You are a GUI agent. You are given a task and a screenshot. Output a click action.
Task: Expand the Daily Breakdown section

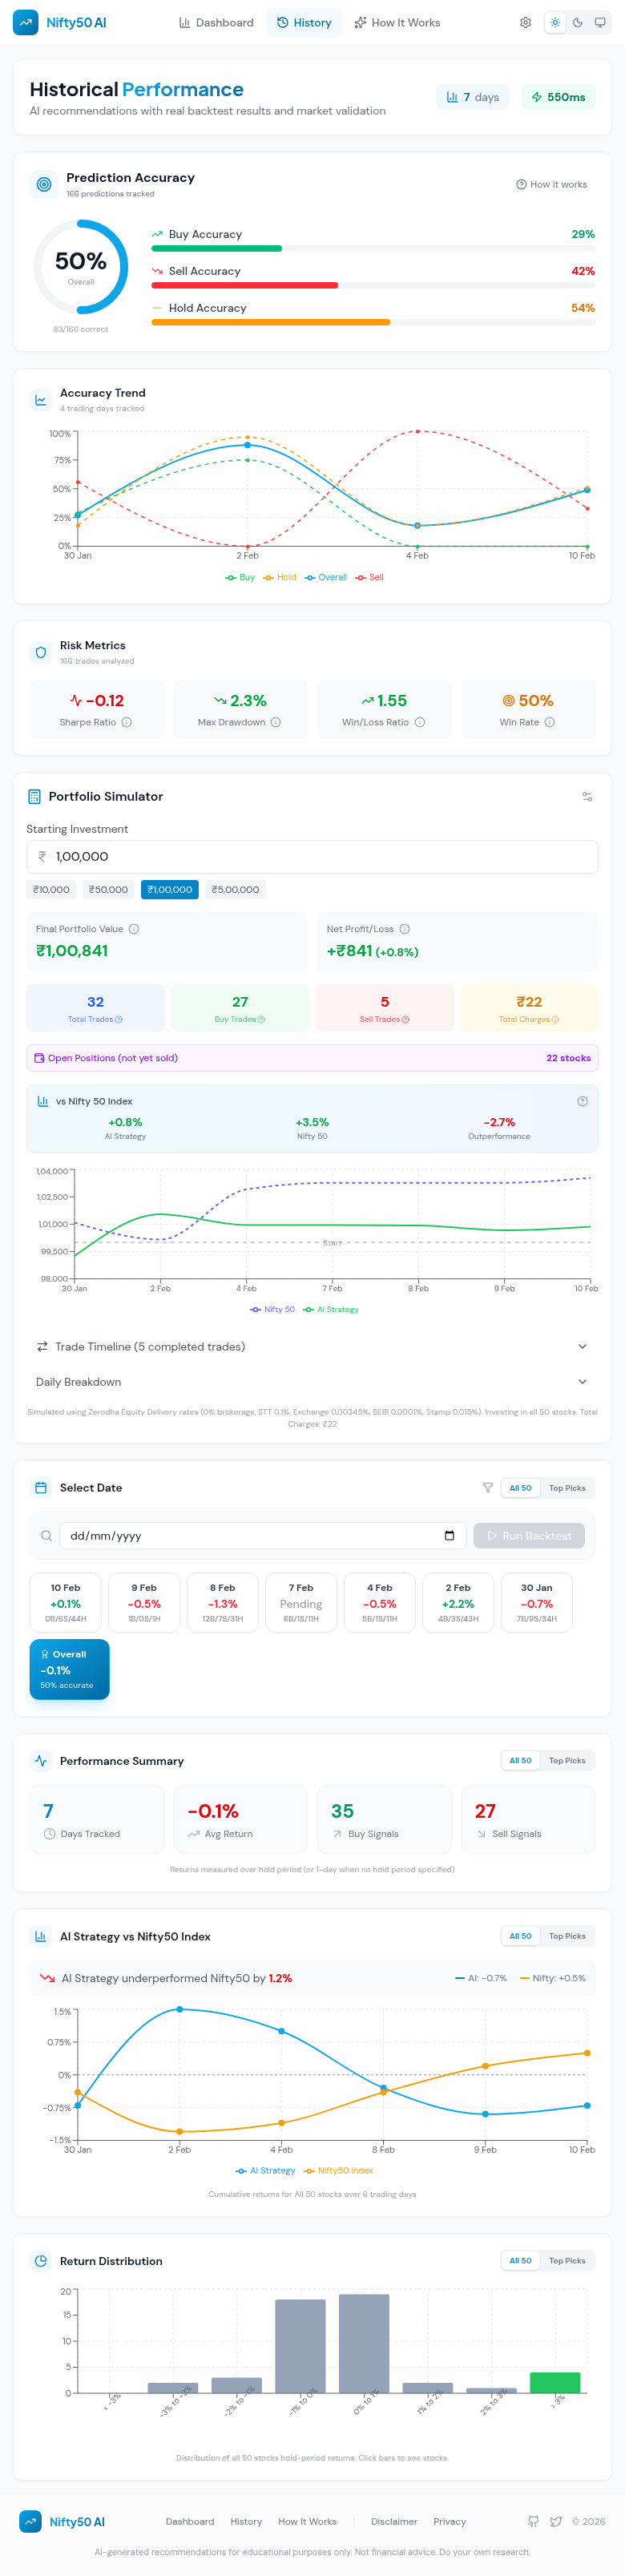click(x=312, y=1382)
